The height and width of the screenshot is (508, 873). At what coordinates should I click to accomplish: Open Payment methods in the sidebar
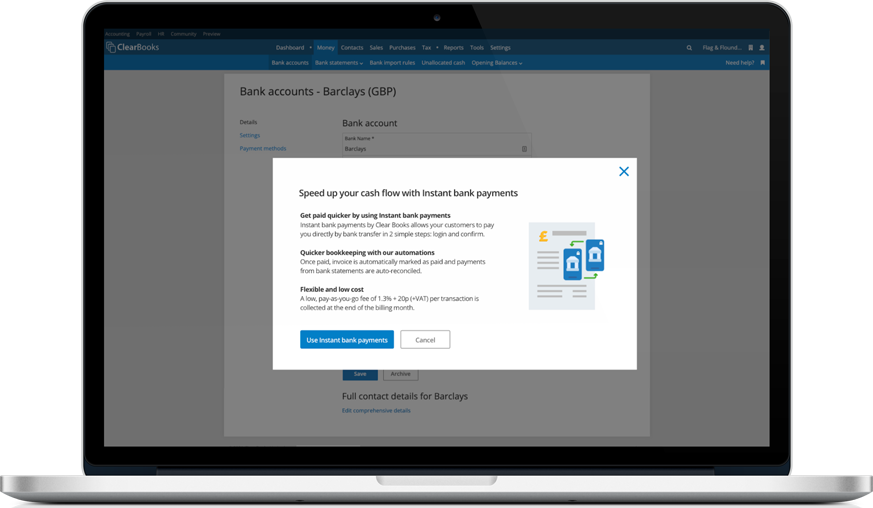coord(263,149)
